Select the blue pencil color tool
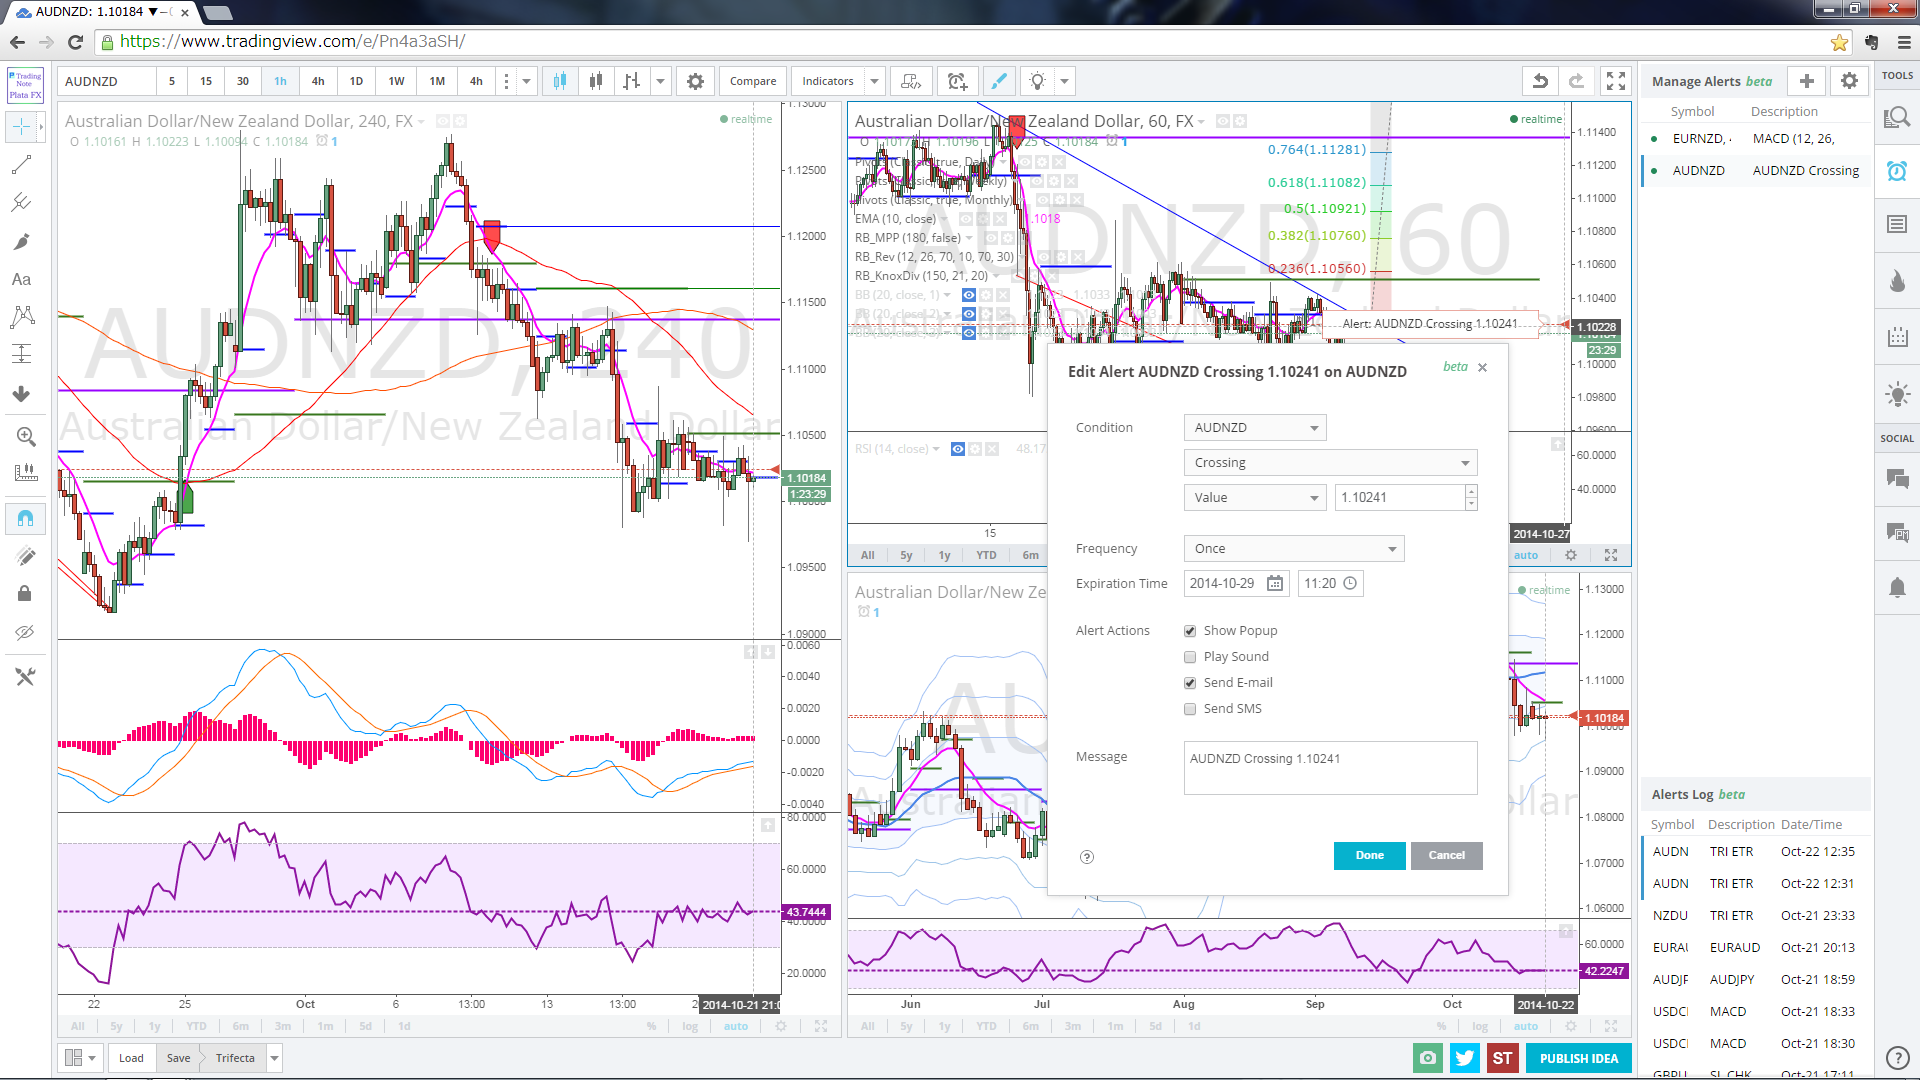 pyautogui.click(x=998, y=81)
